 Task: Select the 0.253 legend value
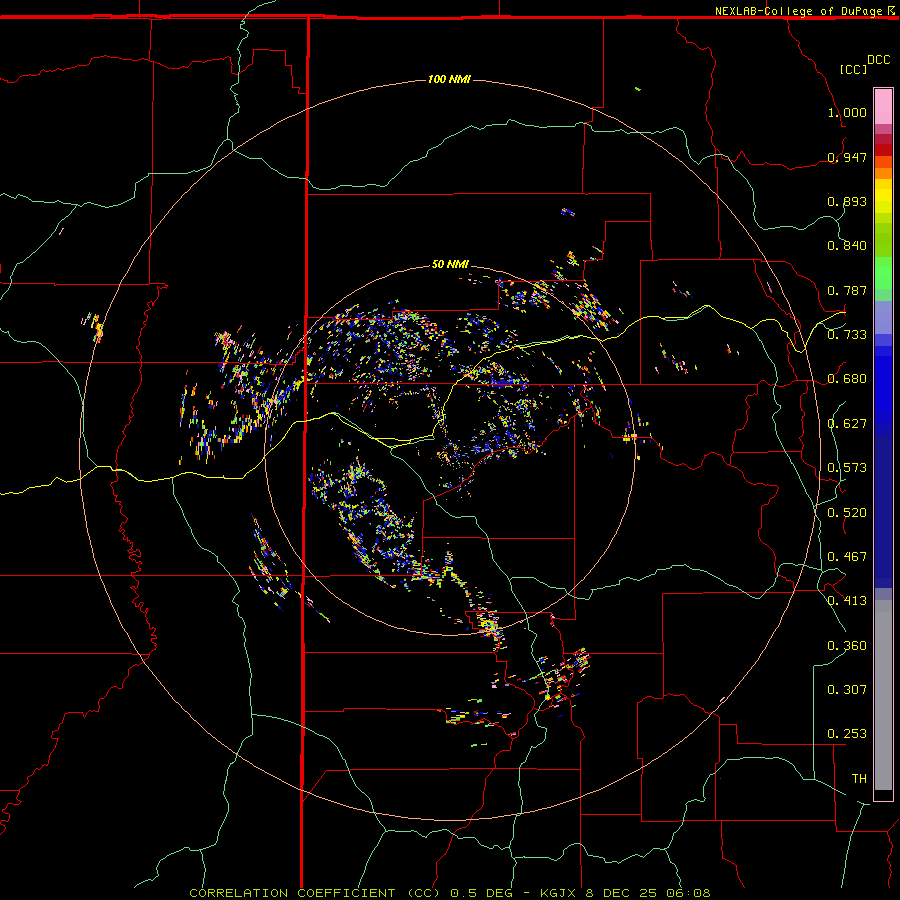click(847, 734)
